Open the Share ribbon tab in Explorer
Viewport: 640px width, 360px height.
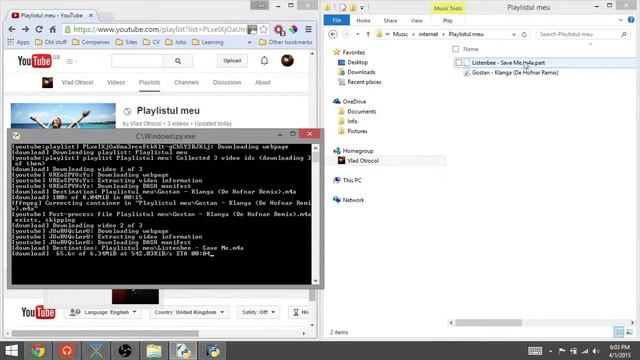tap(390, 20)
